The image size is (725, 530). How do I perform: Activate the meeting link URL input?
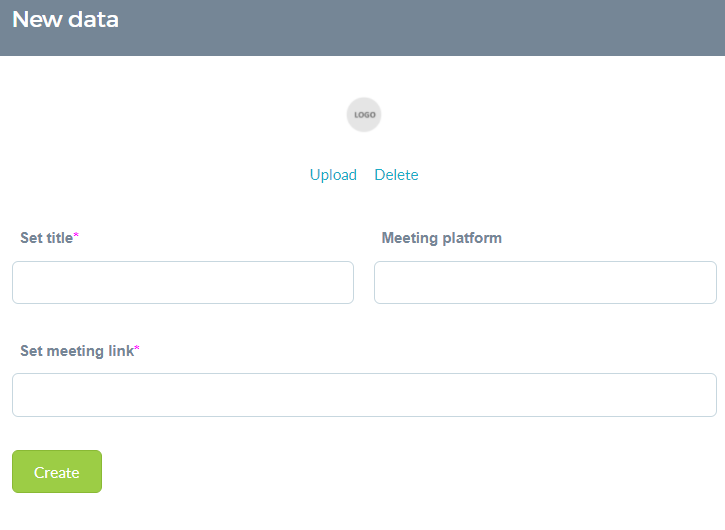click(x=364, y=395)
